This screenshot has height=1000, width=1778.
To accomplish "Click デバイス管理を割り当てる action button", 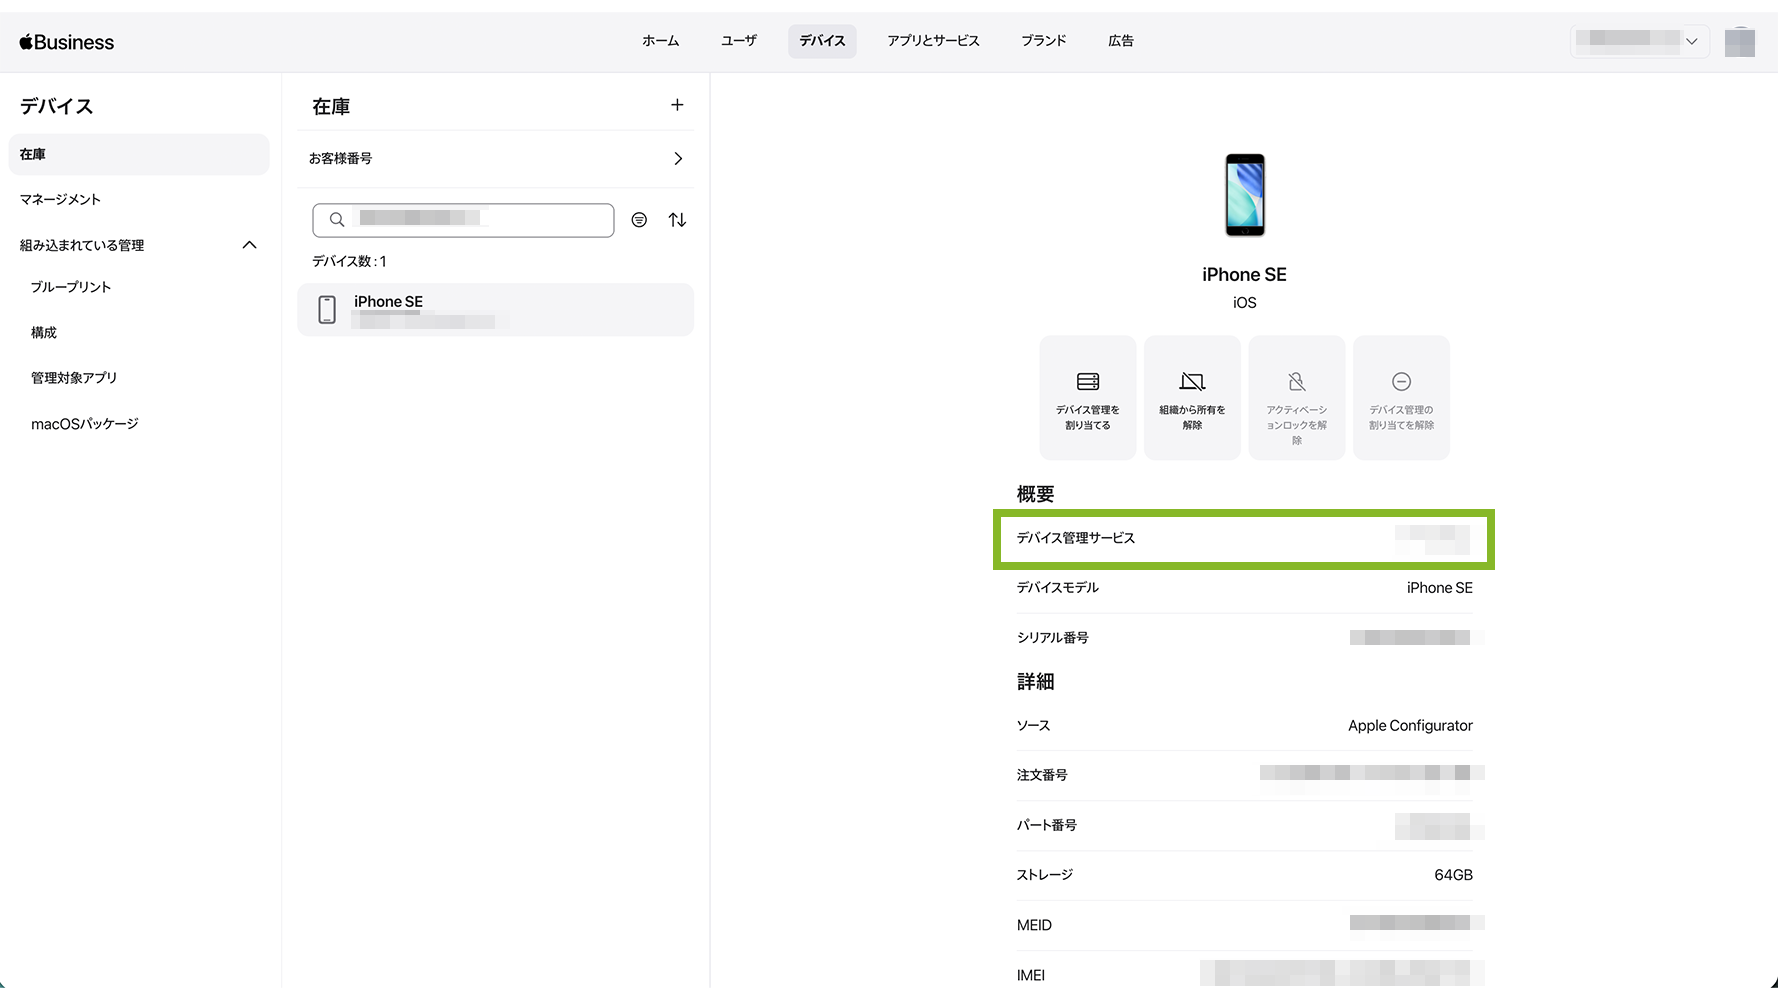I will click(1087, 398).
